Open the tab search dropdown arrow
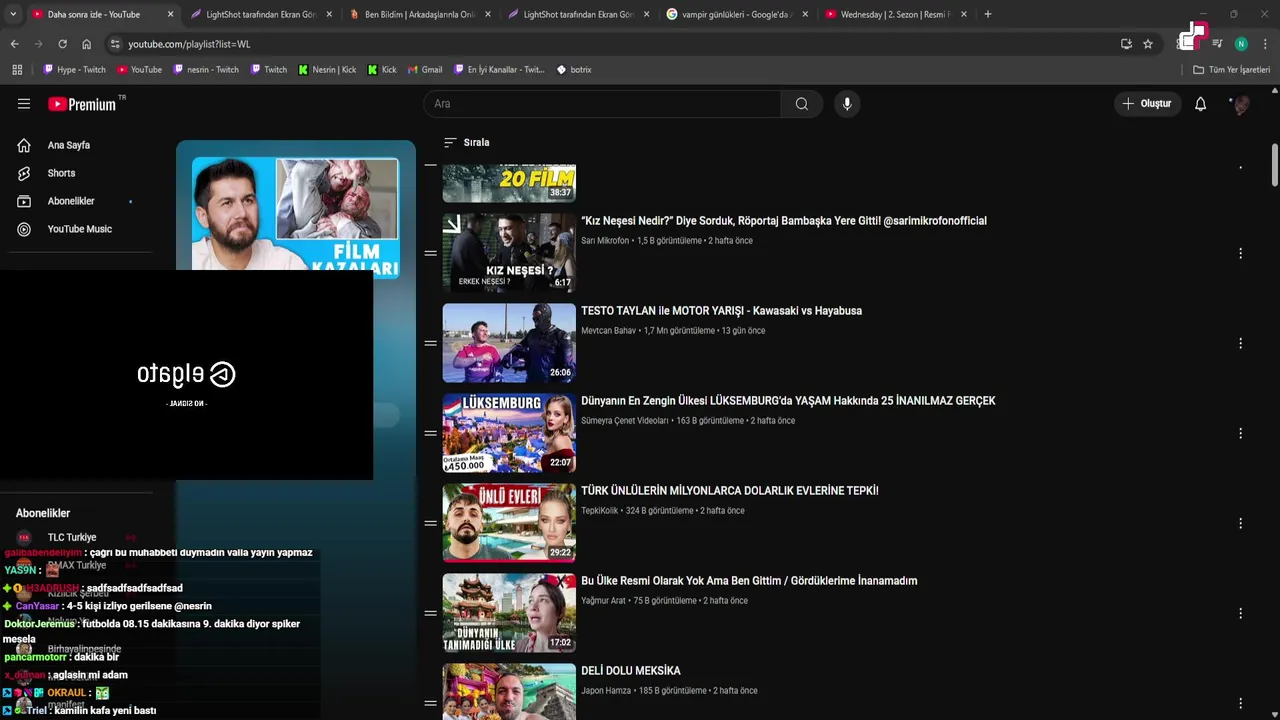This screenshot has height=720, width=1280. tap(12, 14)
